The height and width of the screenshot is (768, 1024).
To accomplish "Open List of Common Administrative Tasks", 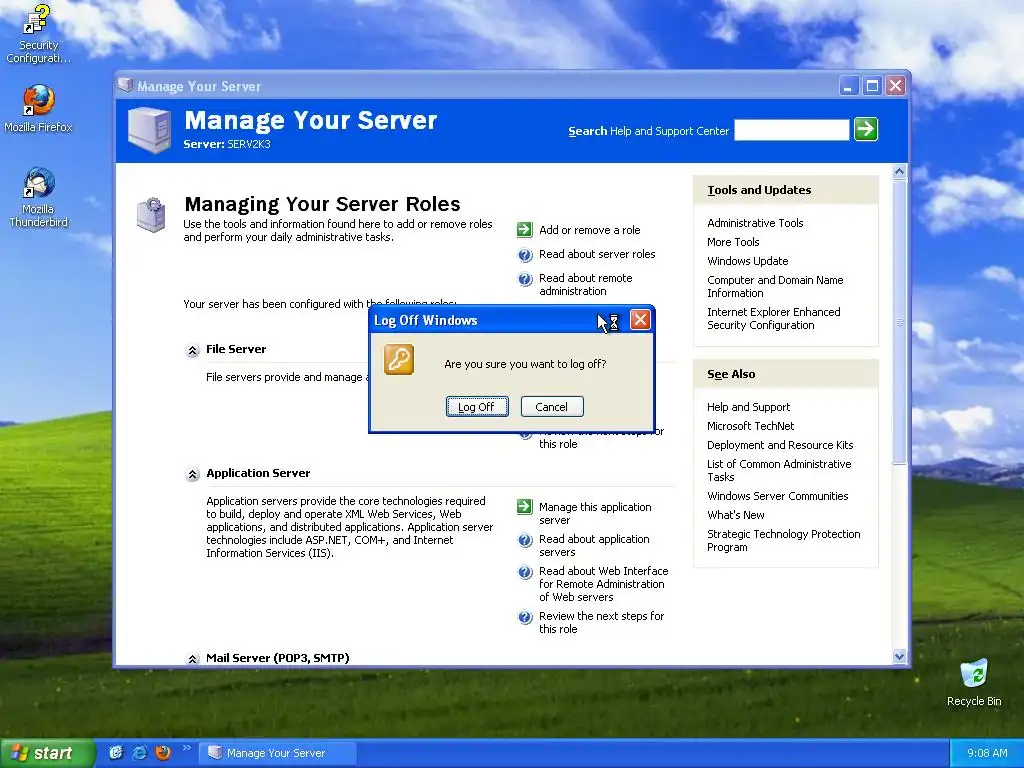I will (x=779, y=470).
